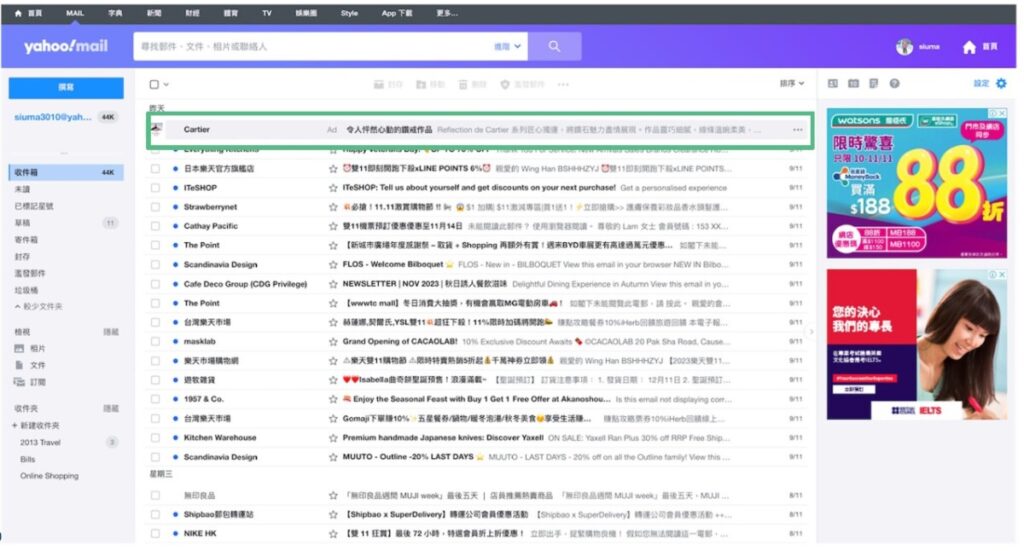Click the siuma profile avatar

(904, 46)
